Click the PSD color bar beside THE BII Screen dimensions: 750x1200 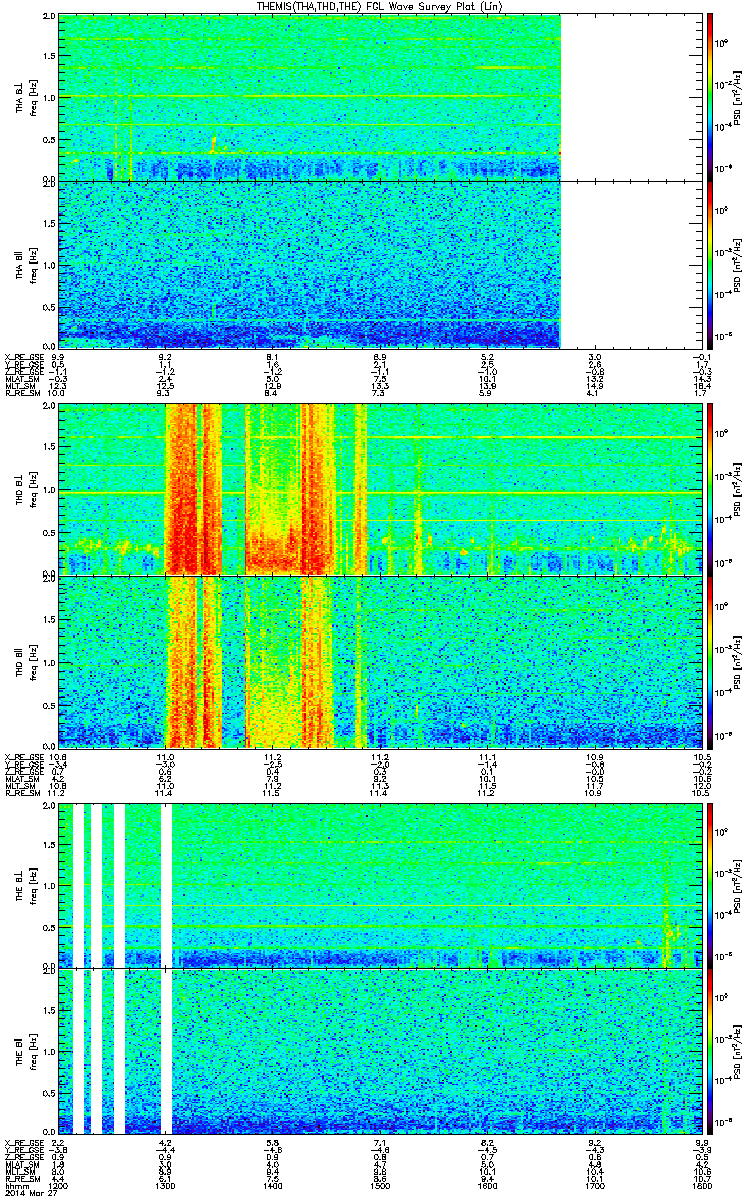(710, 1052)
